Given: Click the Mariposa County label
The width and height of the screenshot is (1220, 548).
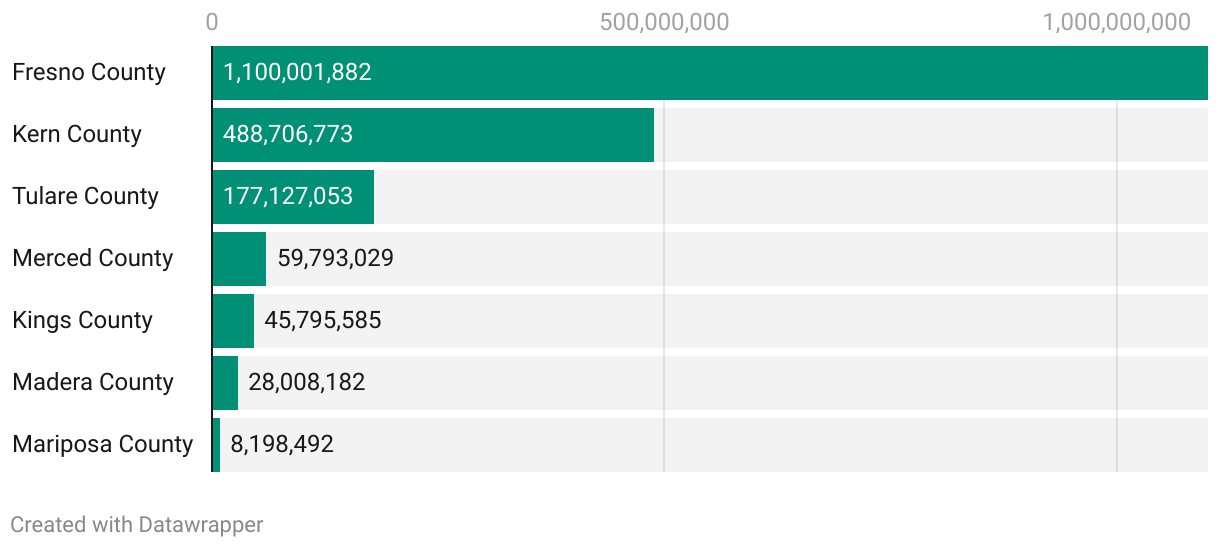Looking at the screenshot, I should (x=102, y=445).
